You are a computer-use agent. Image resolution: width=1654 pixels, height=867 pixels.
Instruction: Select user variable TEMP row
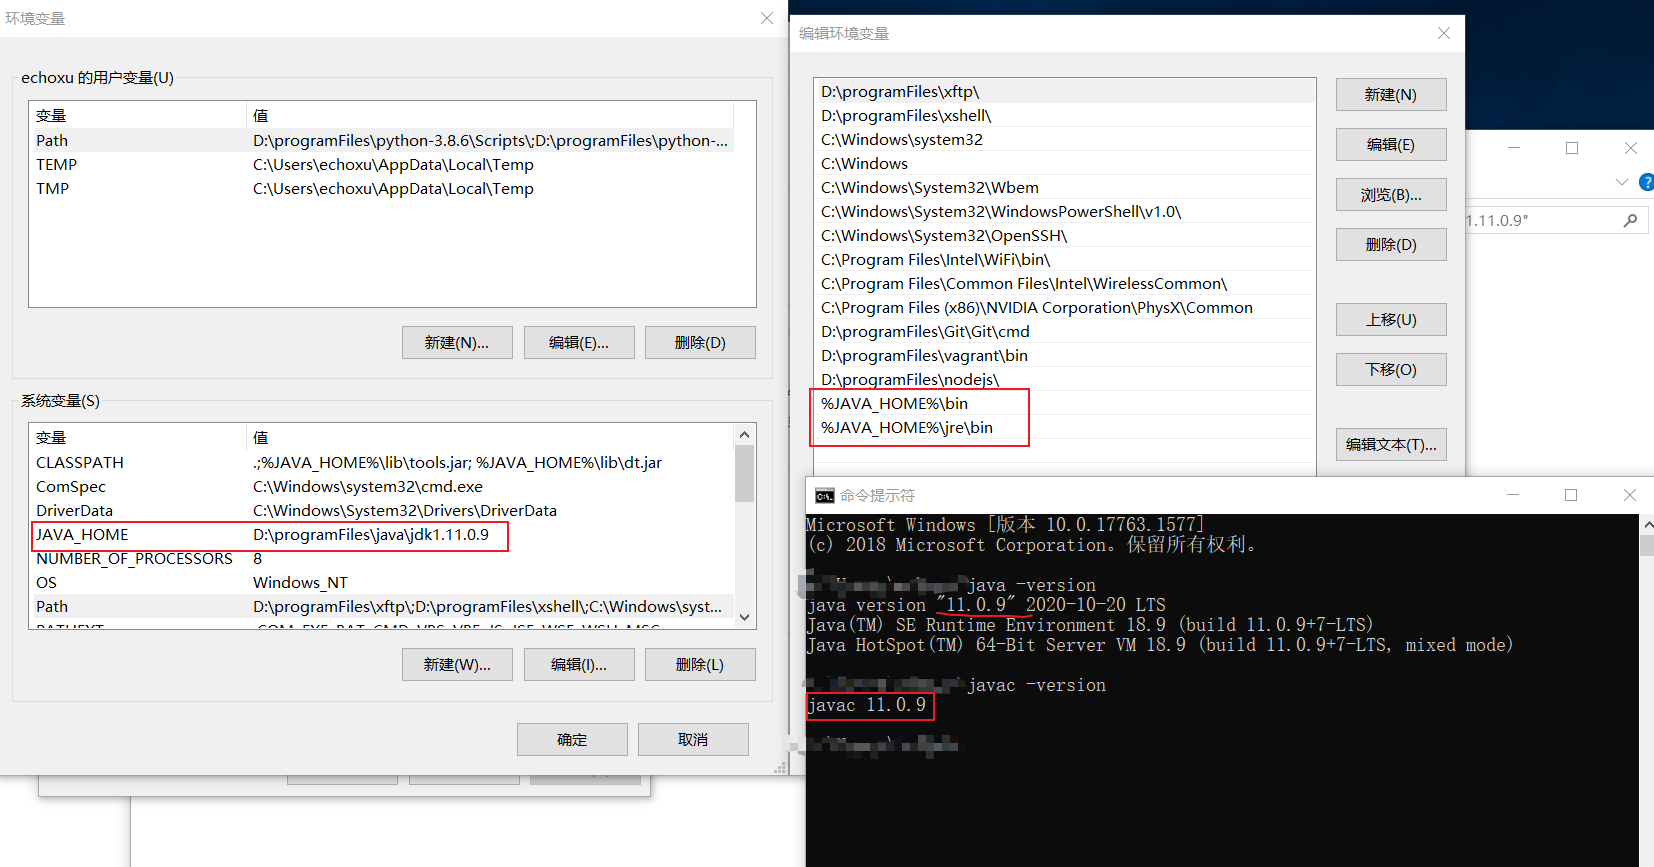tap(383, 165)
